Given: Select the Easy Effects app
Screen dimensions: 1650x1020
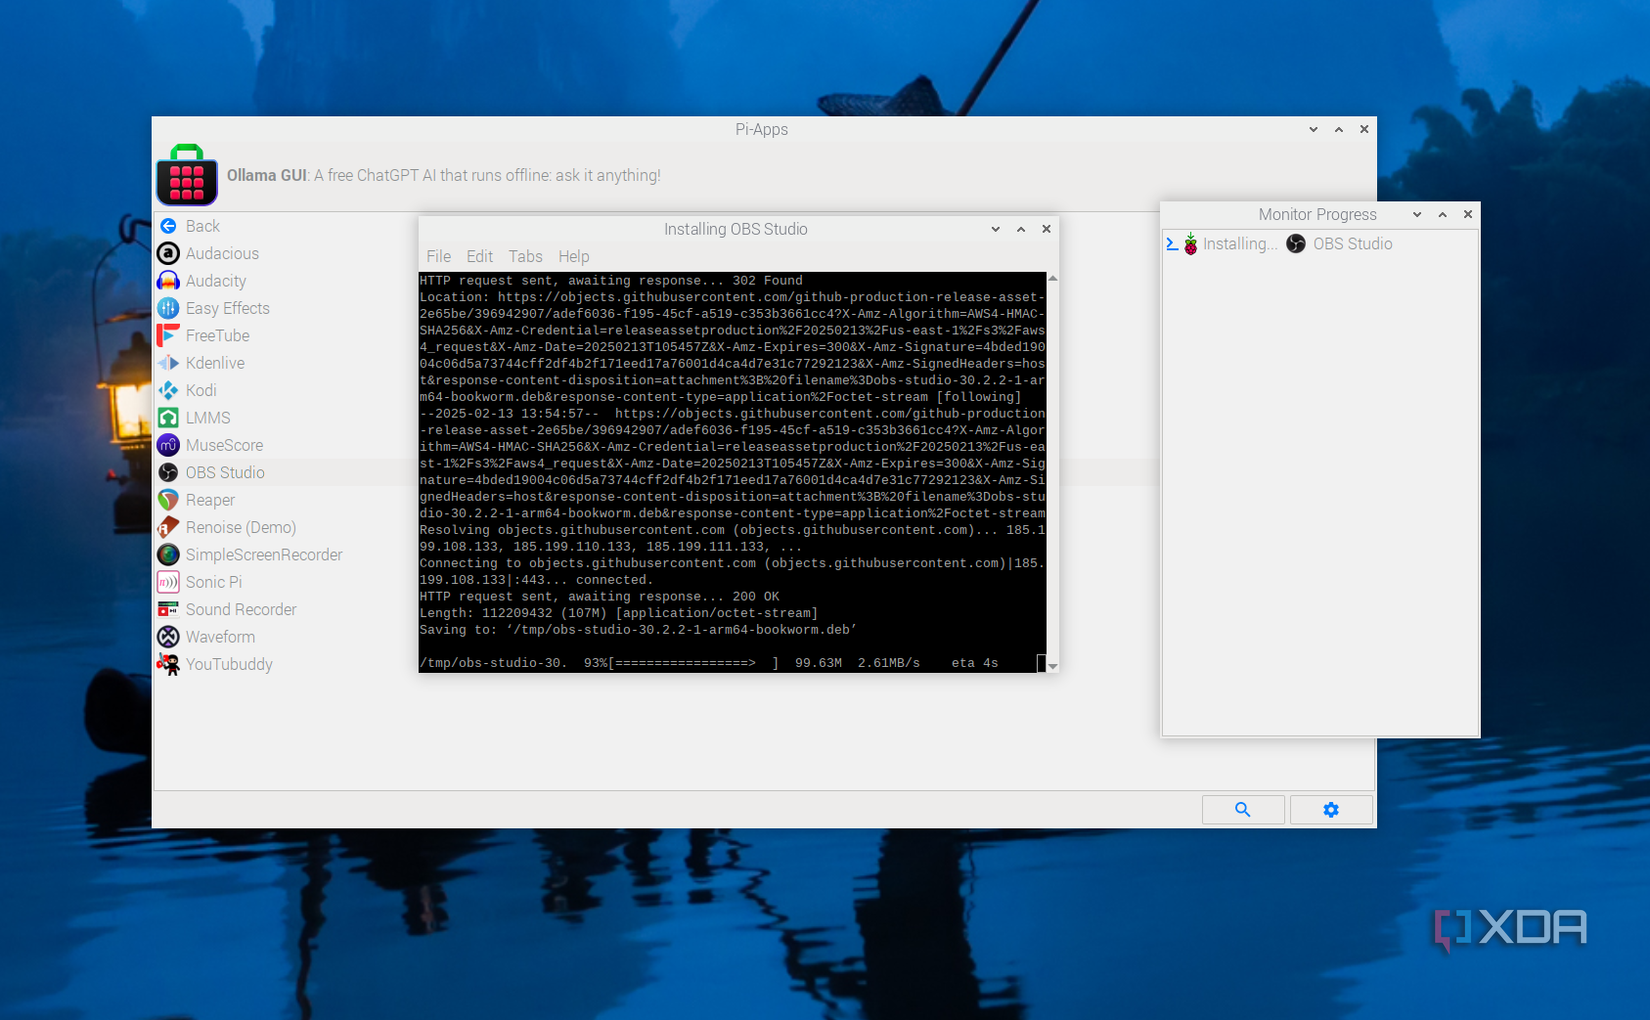Looking at the screenshot, I should (227, 308).
